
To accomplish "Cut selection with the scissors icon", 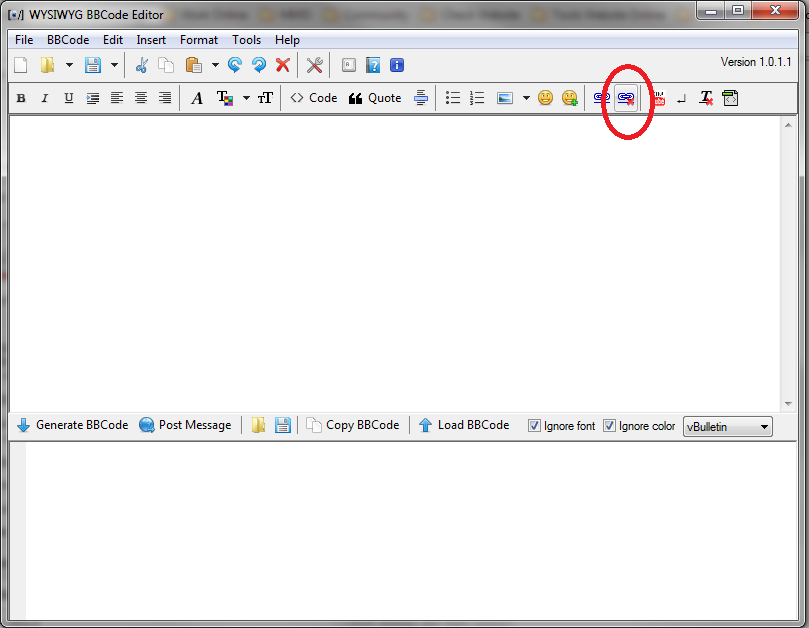I will [x=141, y=65].
